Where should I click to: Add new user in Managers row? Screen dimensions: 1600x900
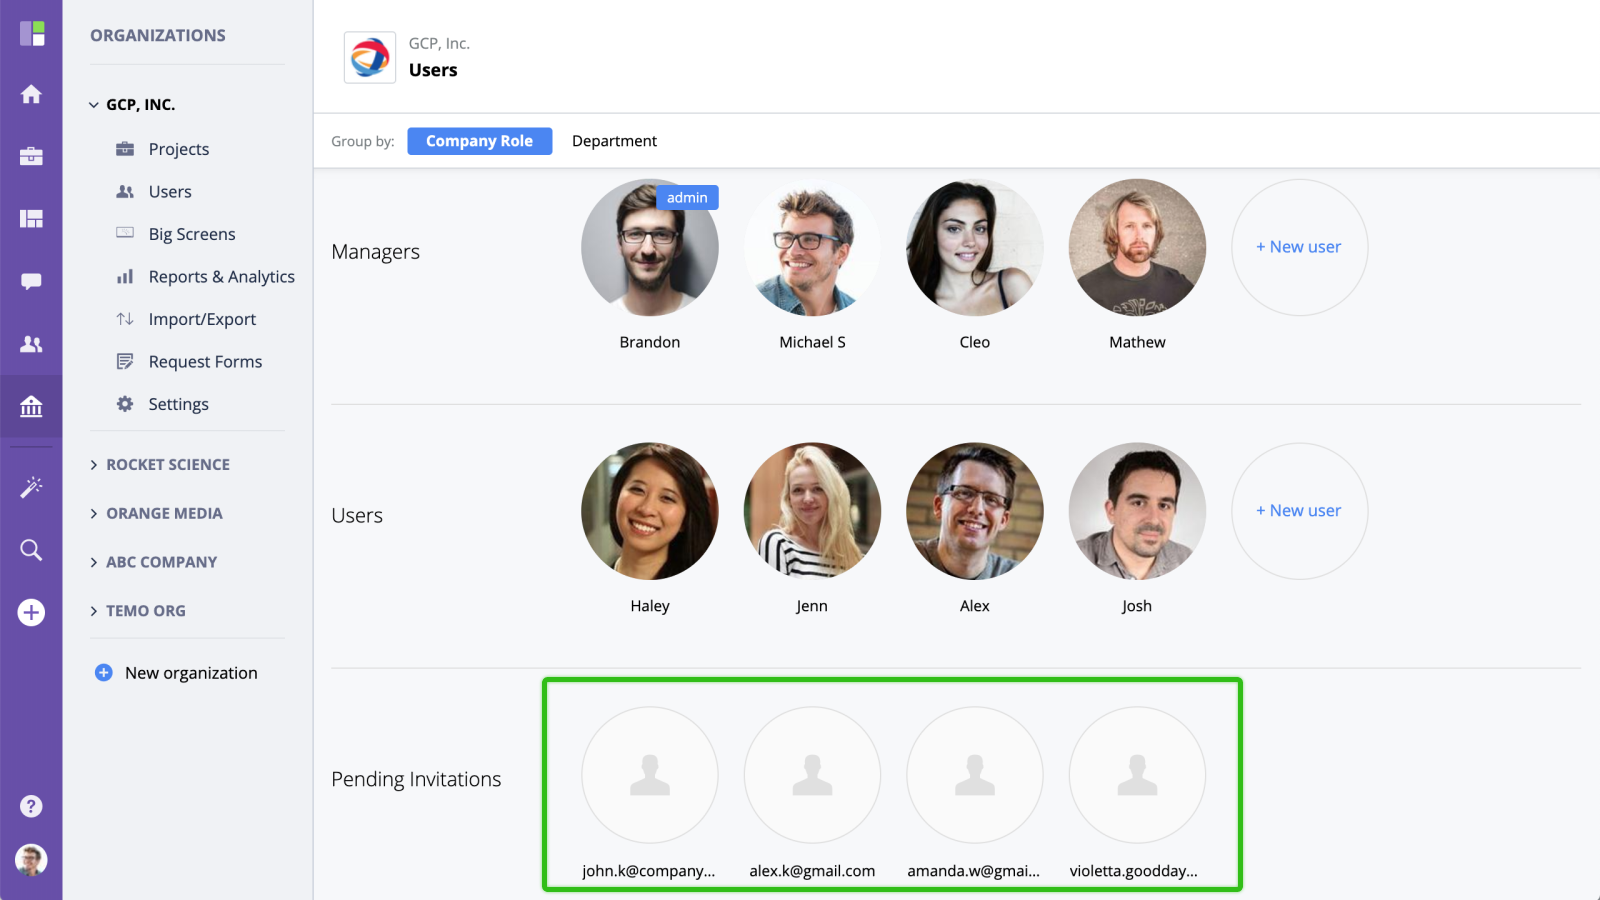pyautogui.click(x=1299, y=247)
